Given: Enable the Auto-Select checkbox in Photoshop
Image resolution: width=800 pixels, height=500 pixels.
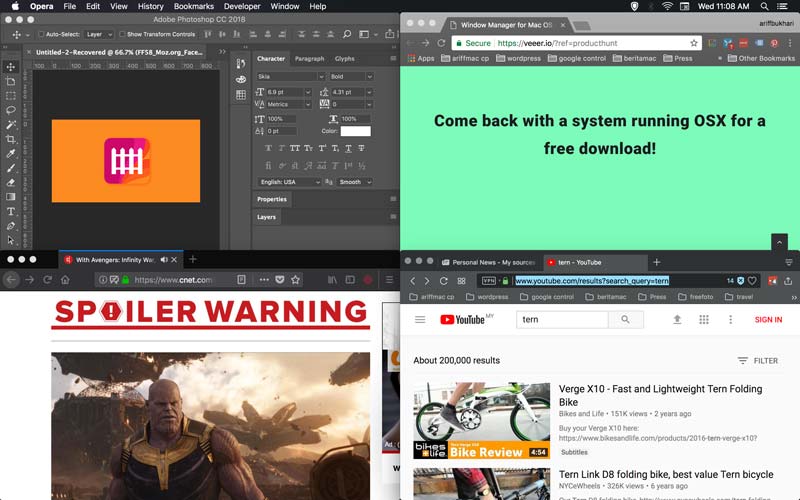Looking at the screenshot, I should (41, 34).
